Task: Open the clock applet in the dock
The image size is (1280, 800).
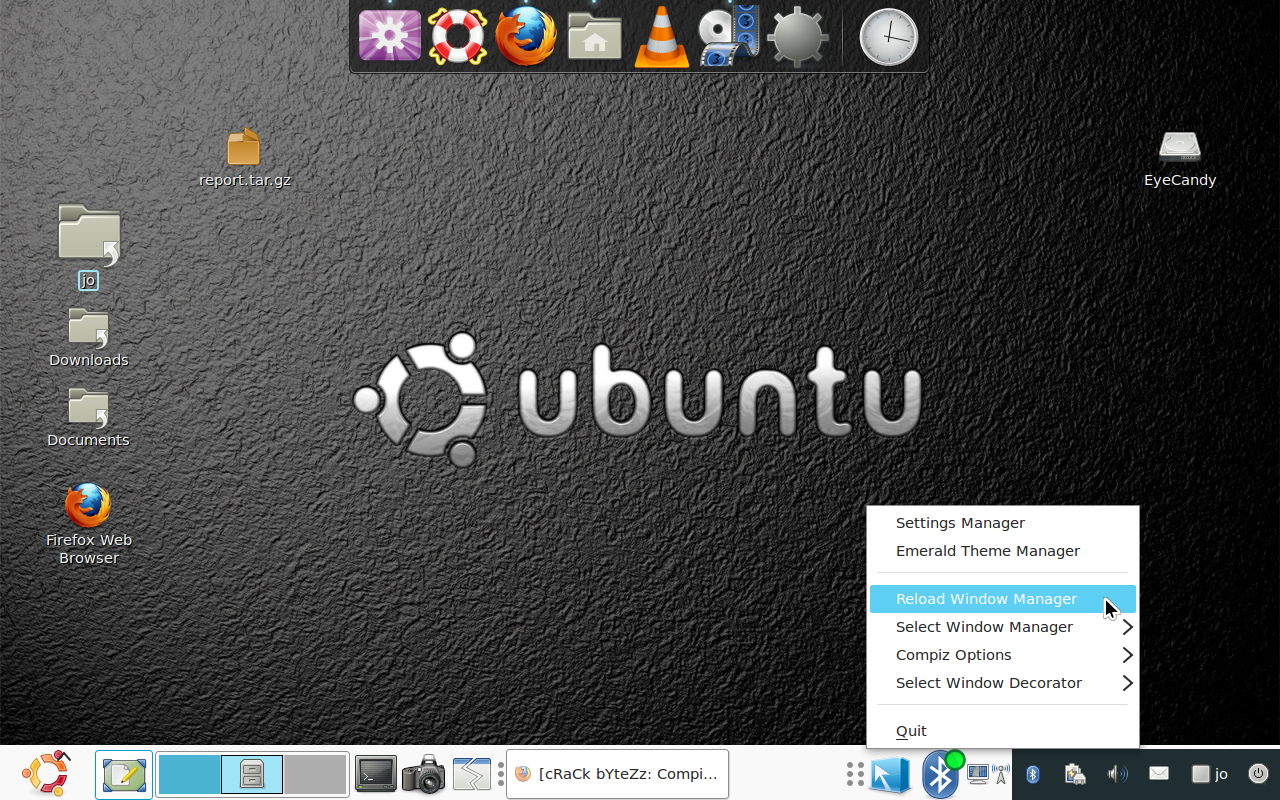Action: pos(888,37)
